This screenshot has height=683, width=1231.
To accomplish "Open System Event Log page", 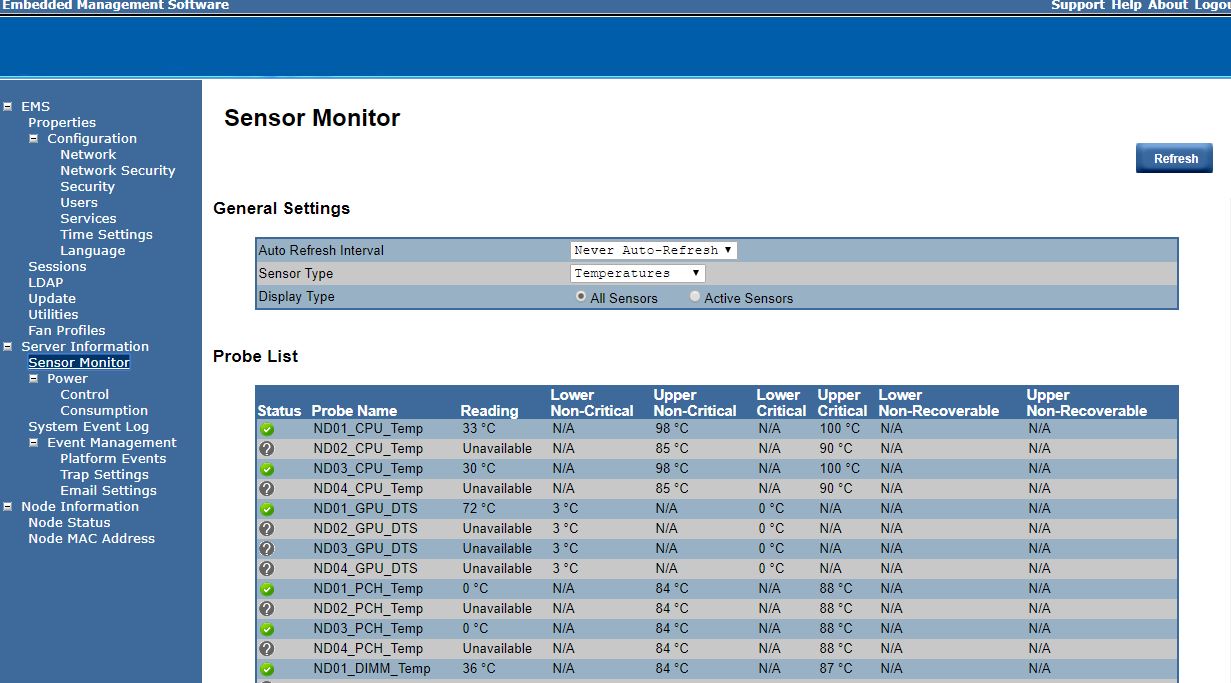I will point(88,427).
